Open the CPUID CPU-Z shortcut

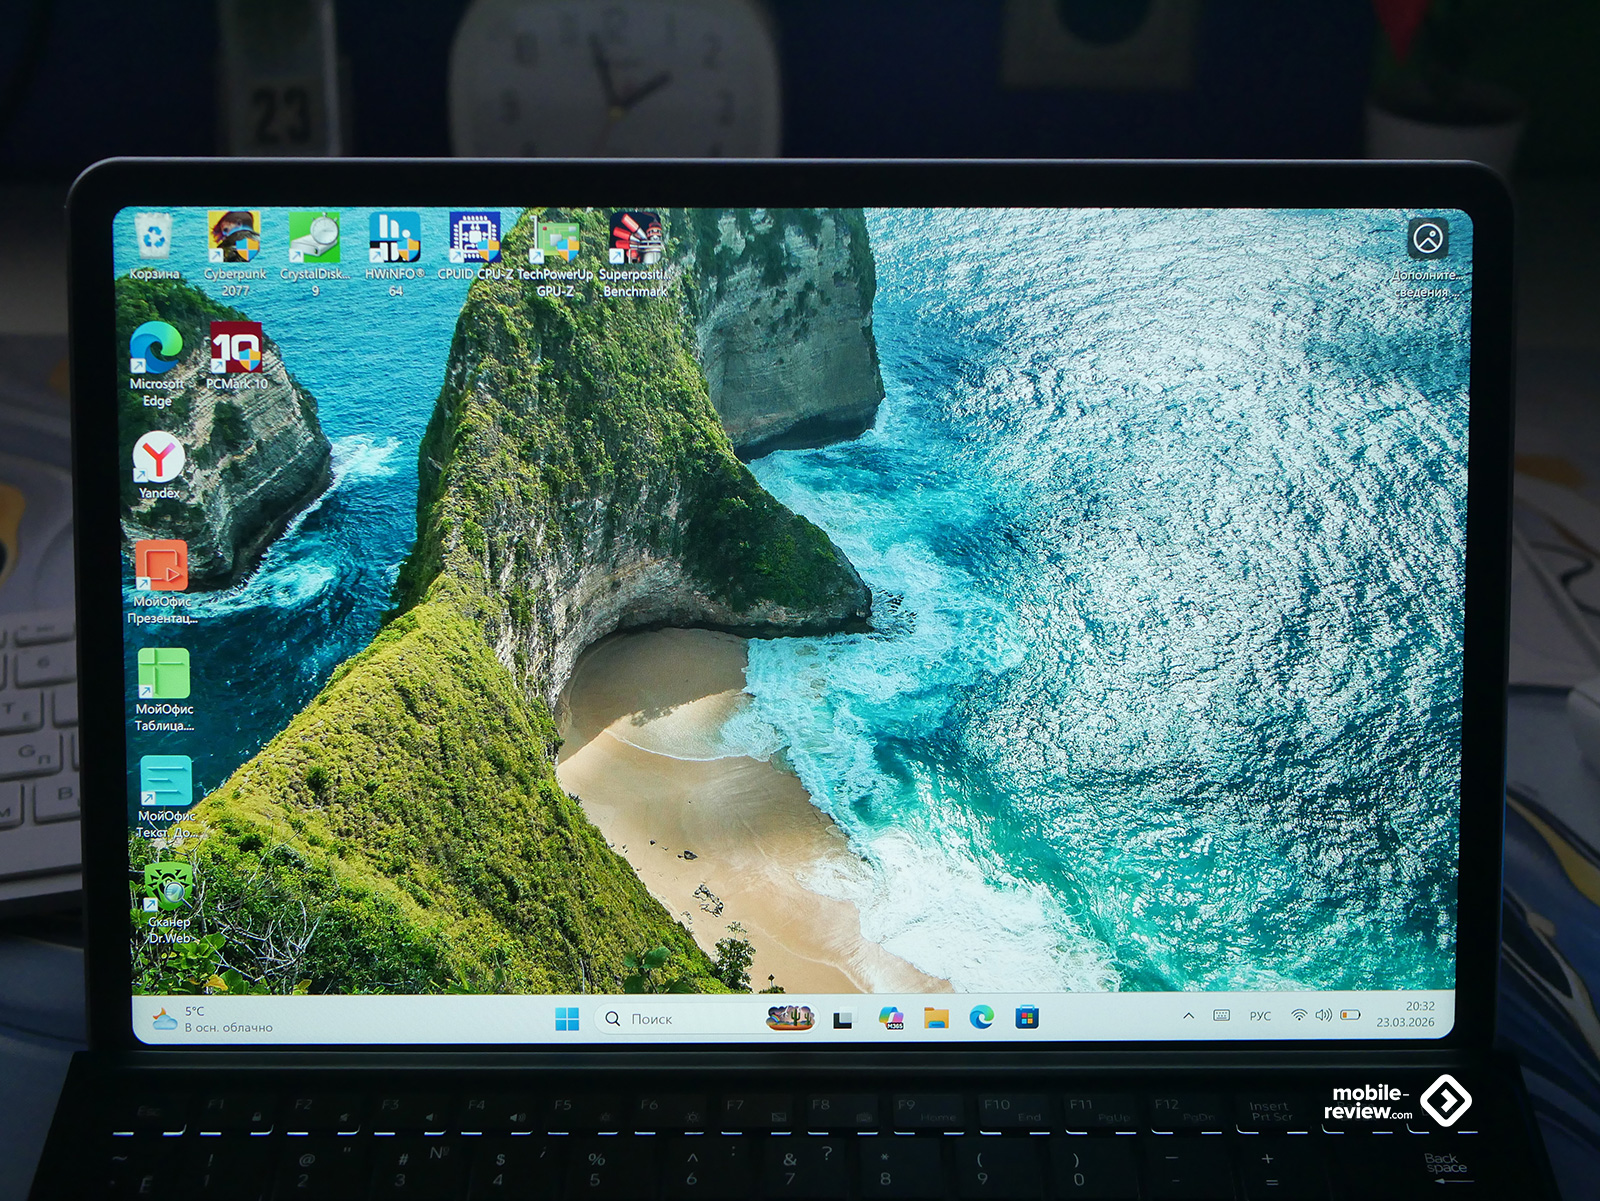coord(474,238)
